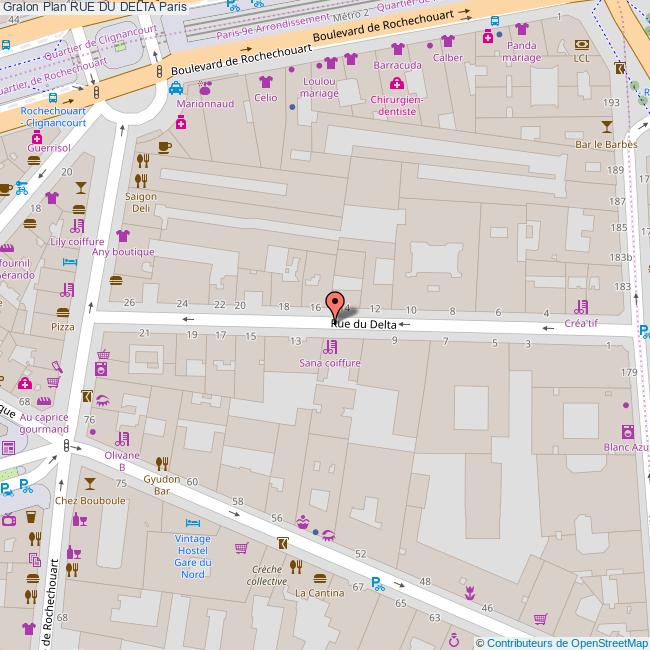Viewport: 650px width, 650px height.
Task: Click the red location marker on Rue du Delta
Action: pyautogui.click(x=335, y=304)
